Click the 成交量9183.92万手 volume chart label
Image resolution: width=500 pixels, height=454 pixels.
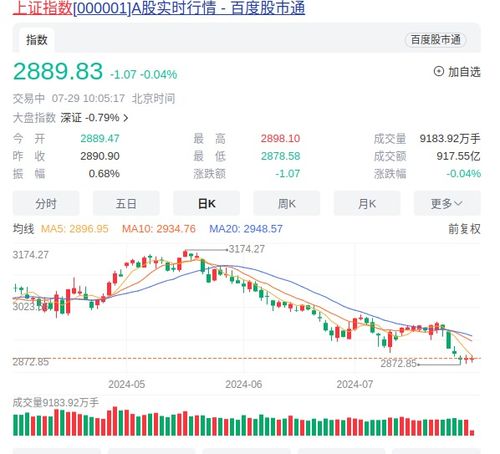[x=56, y=403]
